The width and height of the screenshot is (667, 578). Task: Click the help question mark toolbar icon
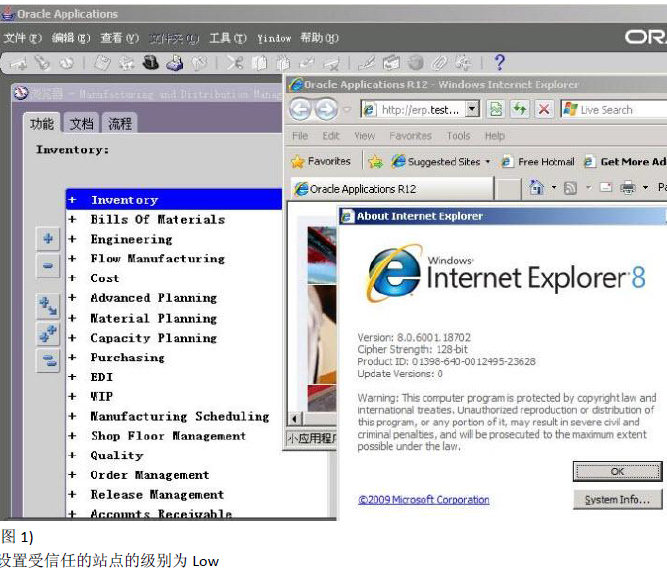pyautogui.click(x=499, y=63)
